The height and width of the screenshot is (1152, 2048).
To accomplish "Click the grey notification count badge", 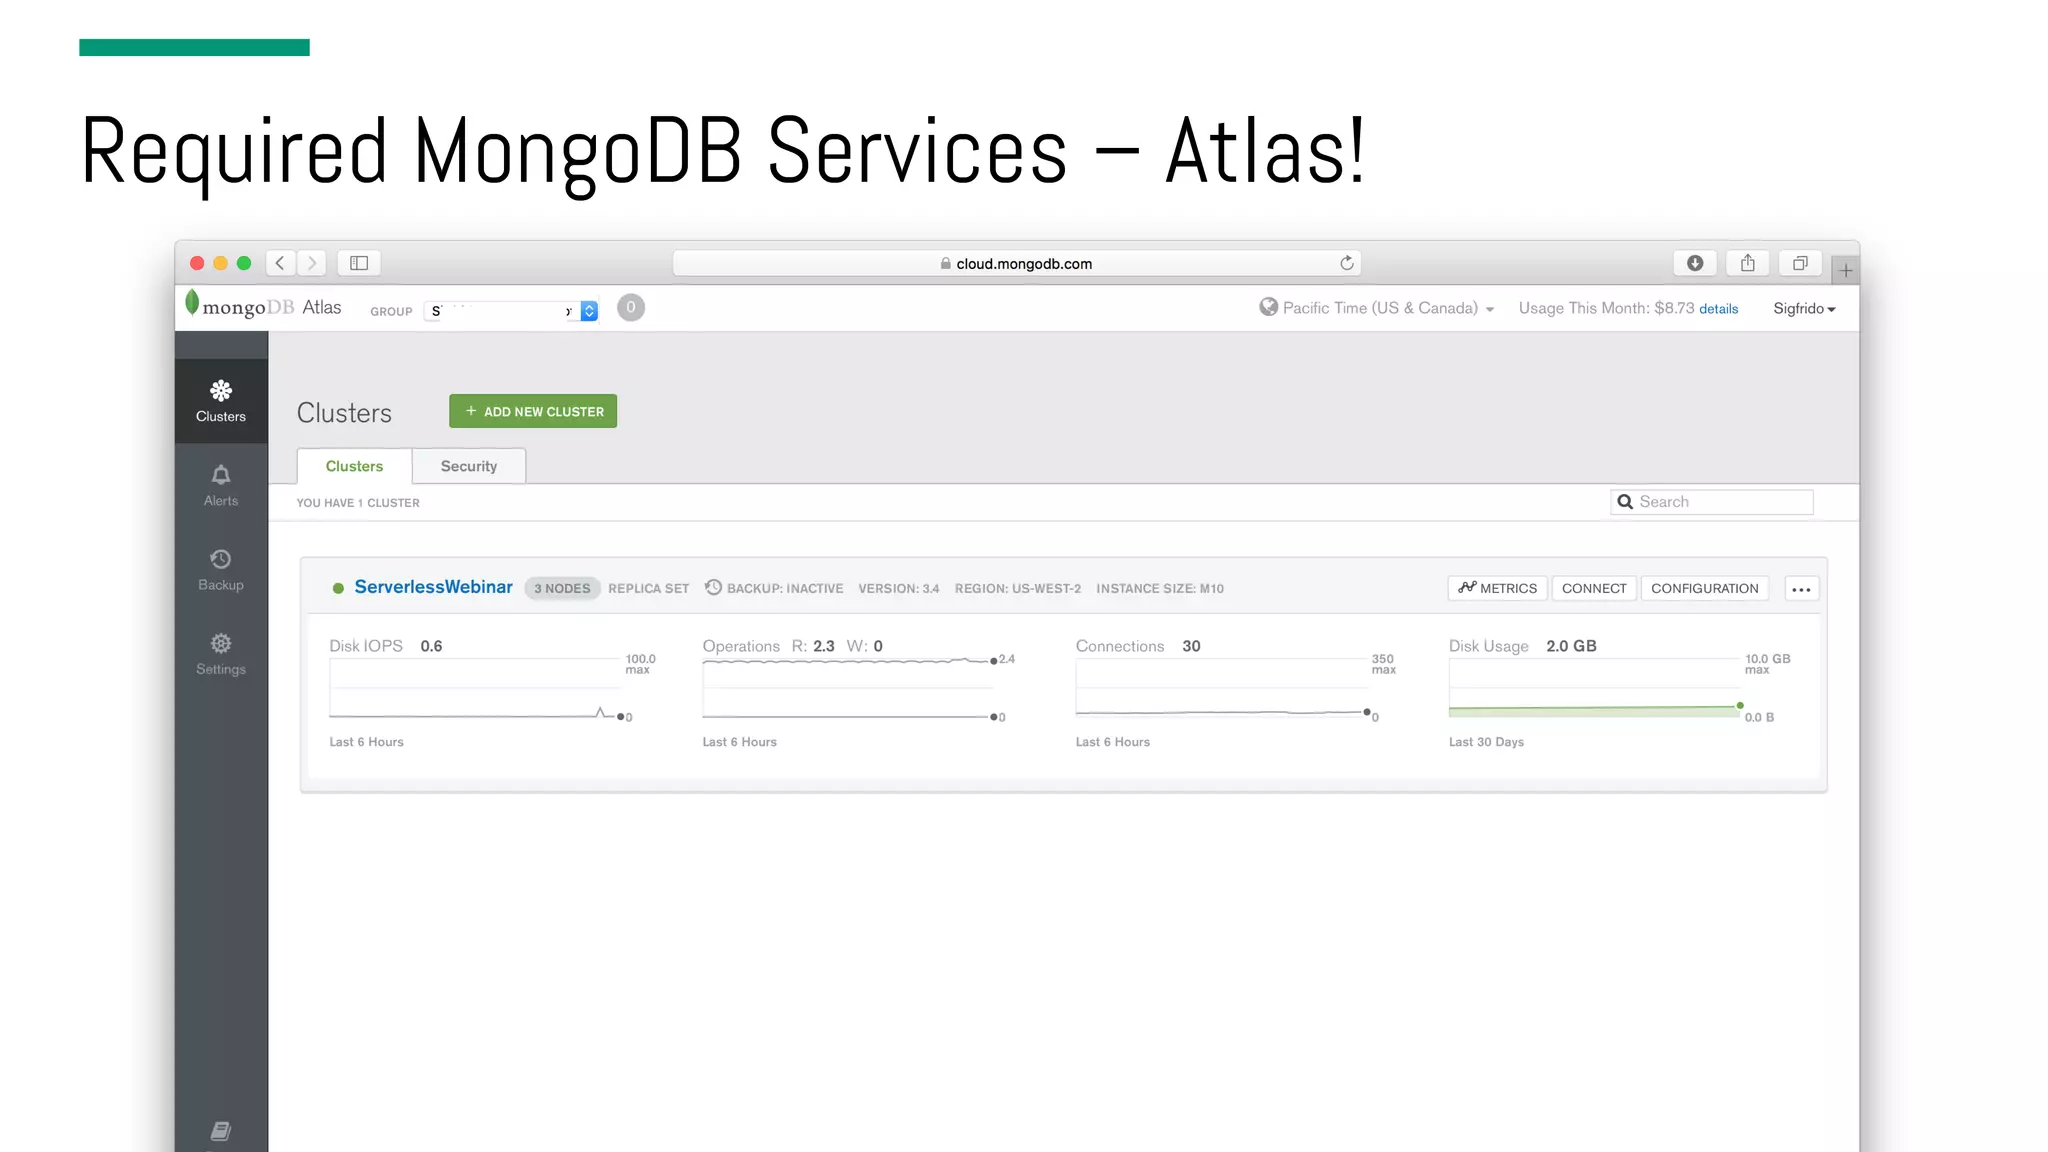I will [631, 307].
